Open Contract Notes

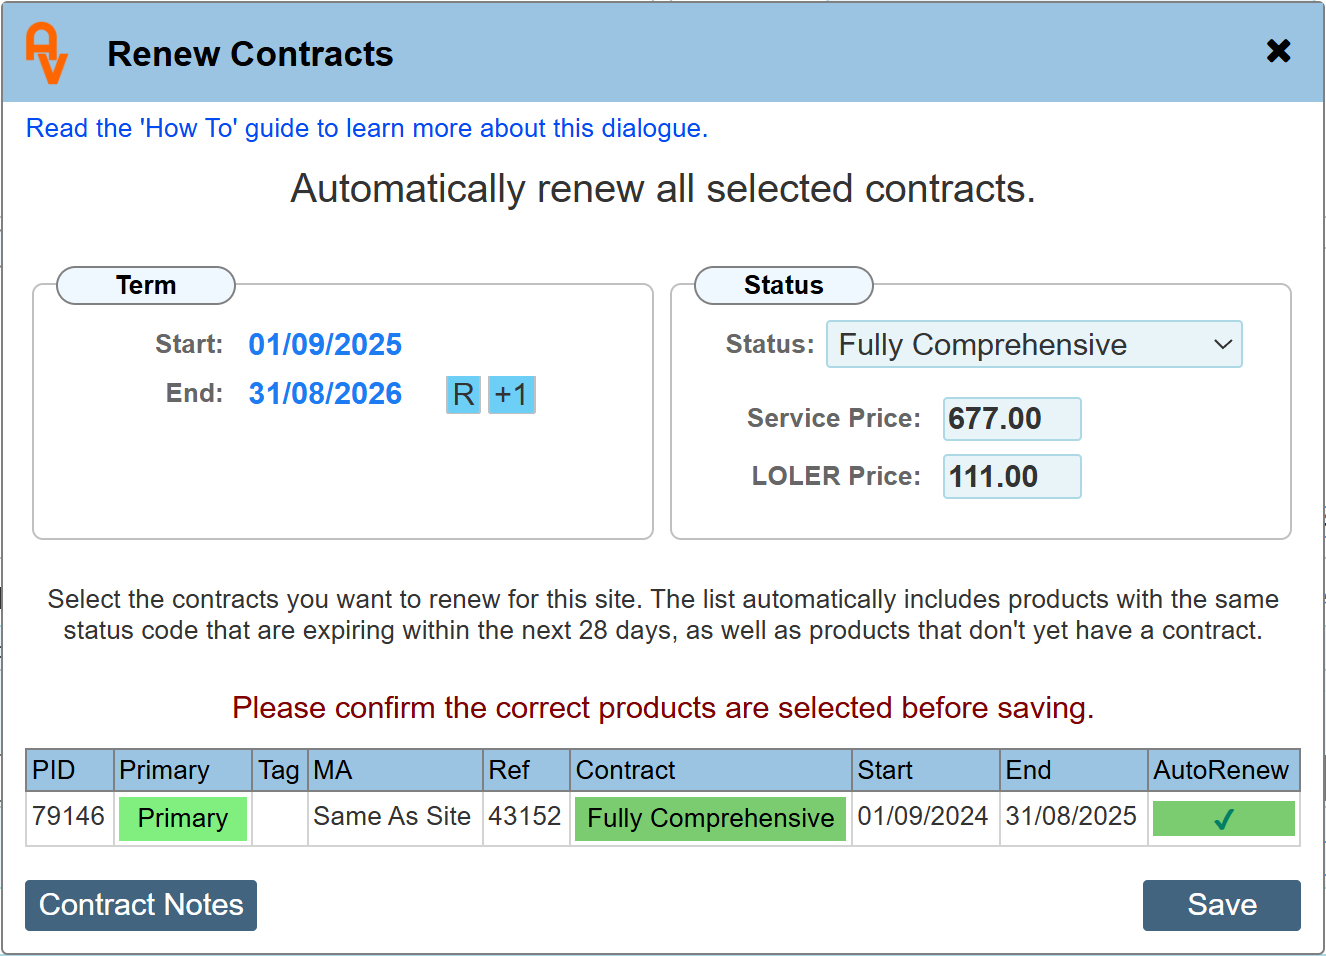click(141, 905)
